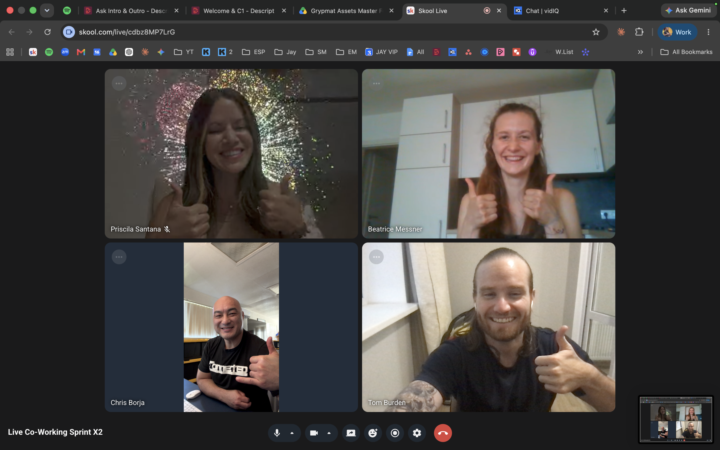Expand camera options arrow
This screenshot has height=450, width=720.
click(x=329, y=433)
